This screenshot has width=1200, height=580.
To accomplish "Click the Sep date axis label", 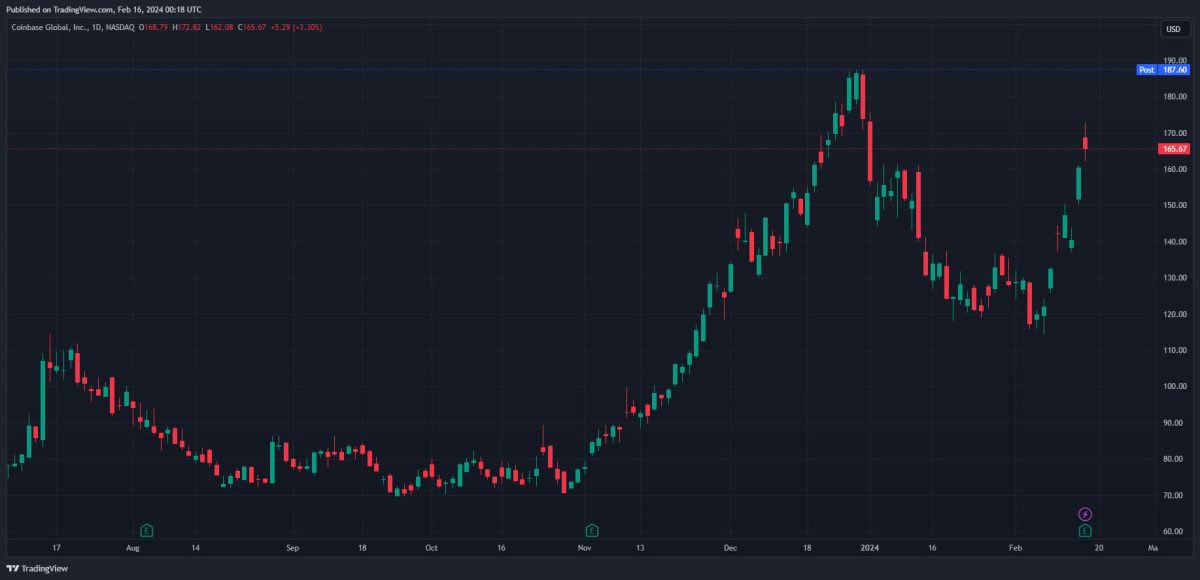I will [x=292, y=548].
